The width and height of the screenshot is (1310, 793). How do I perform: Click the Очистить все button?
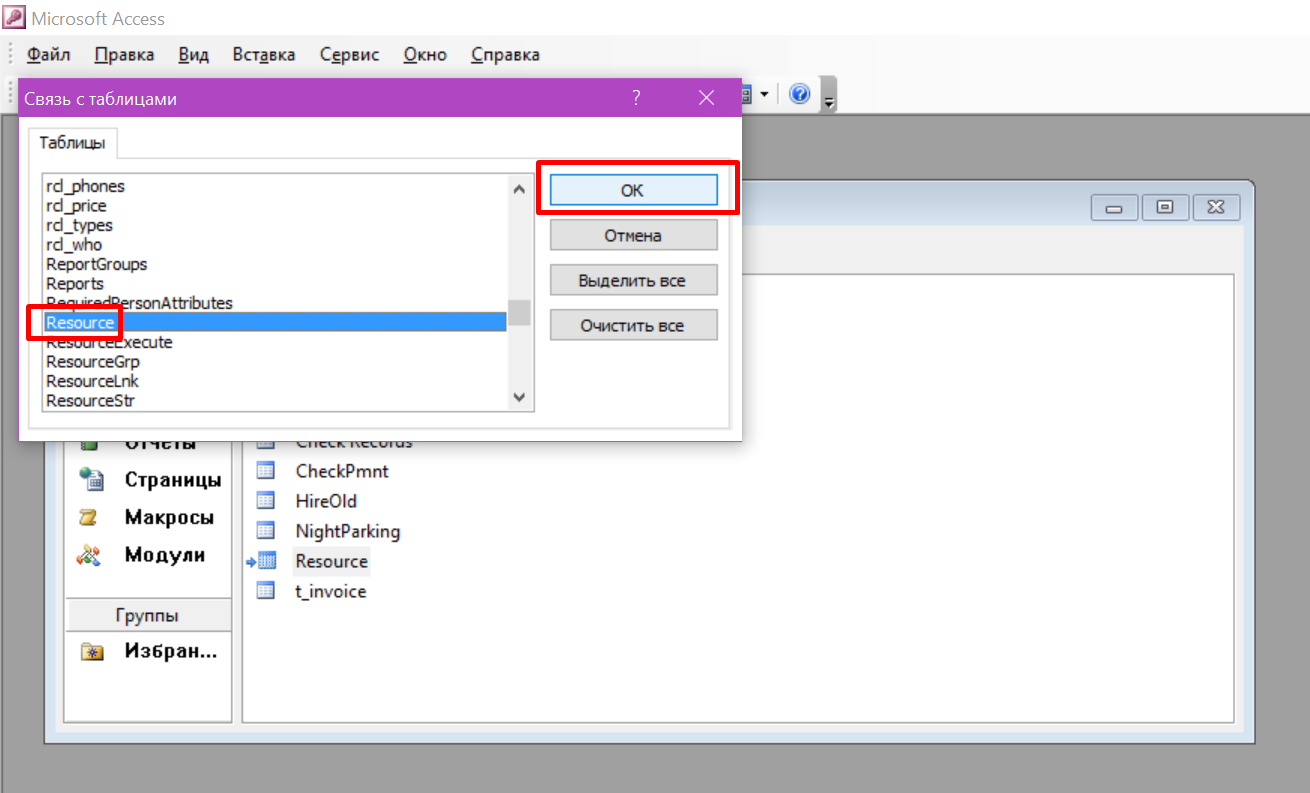coord(633,326)
